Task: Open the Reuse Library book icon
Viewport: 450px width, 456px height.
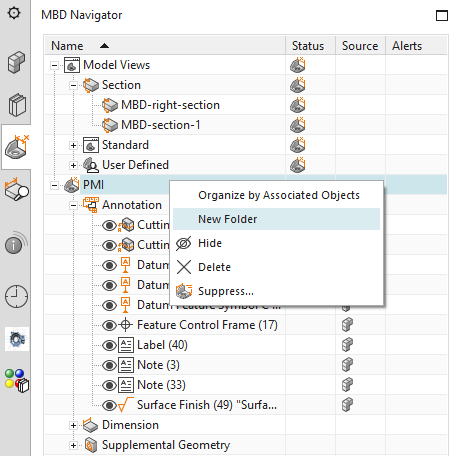Action: 17,105
